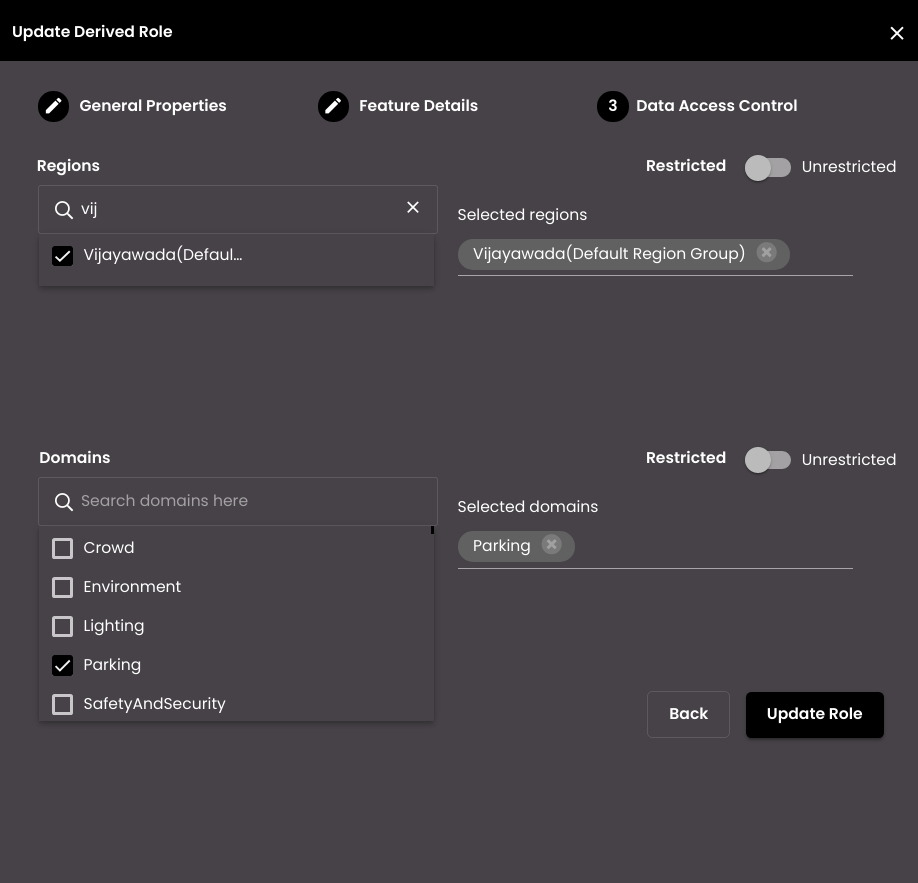918x883 pixels.
Task: Click the SafetyAndSecurity domain label
Action: pyautogui.click(x=155, y=704)
